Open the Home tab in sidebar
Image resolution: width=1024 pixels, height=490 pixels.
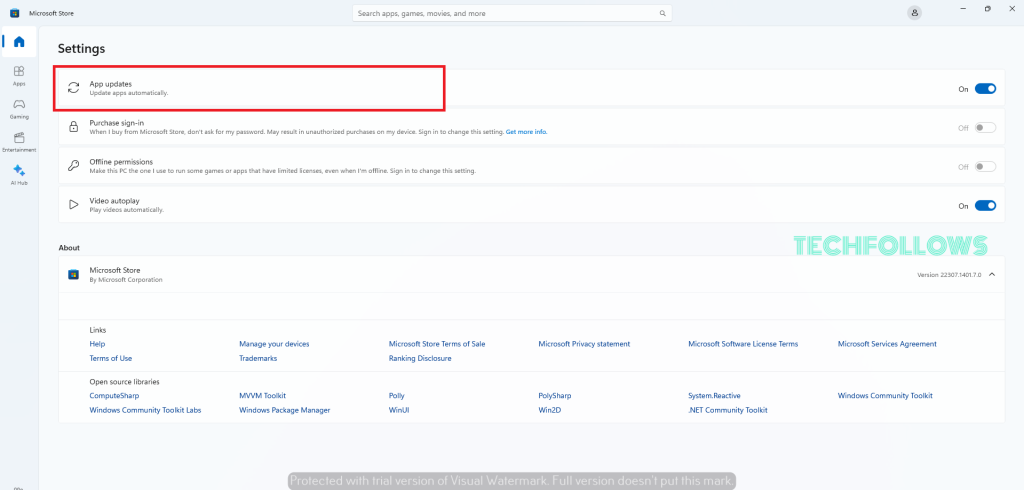tap(19, 42)
